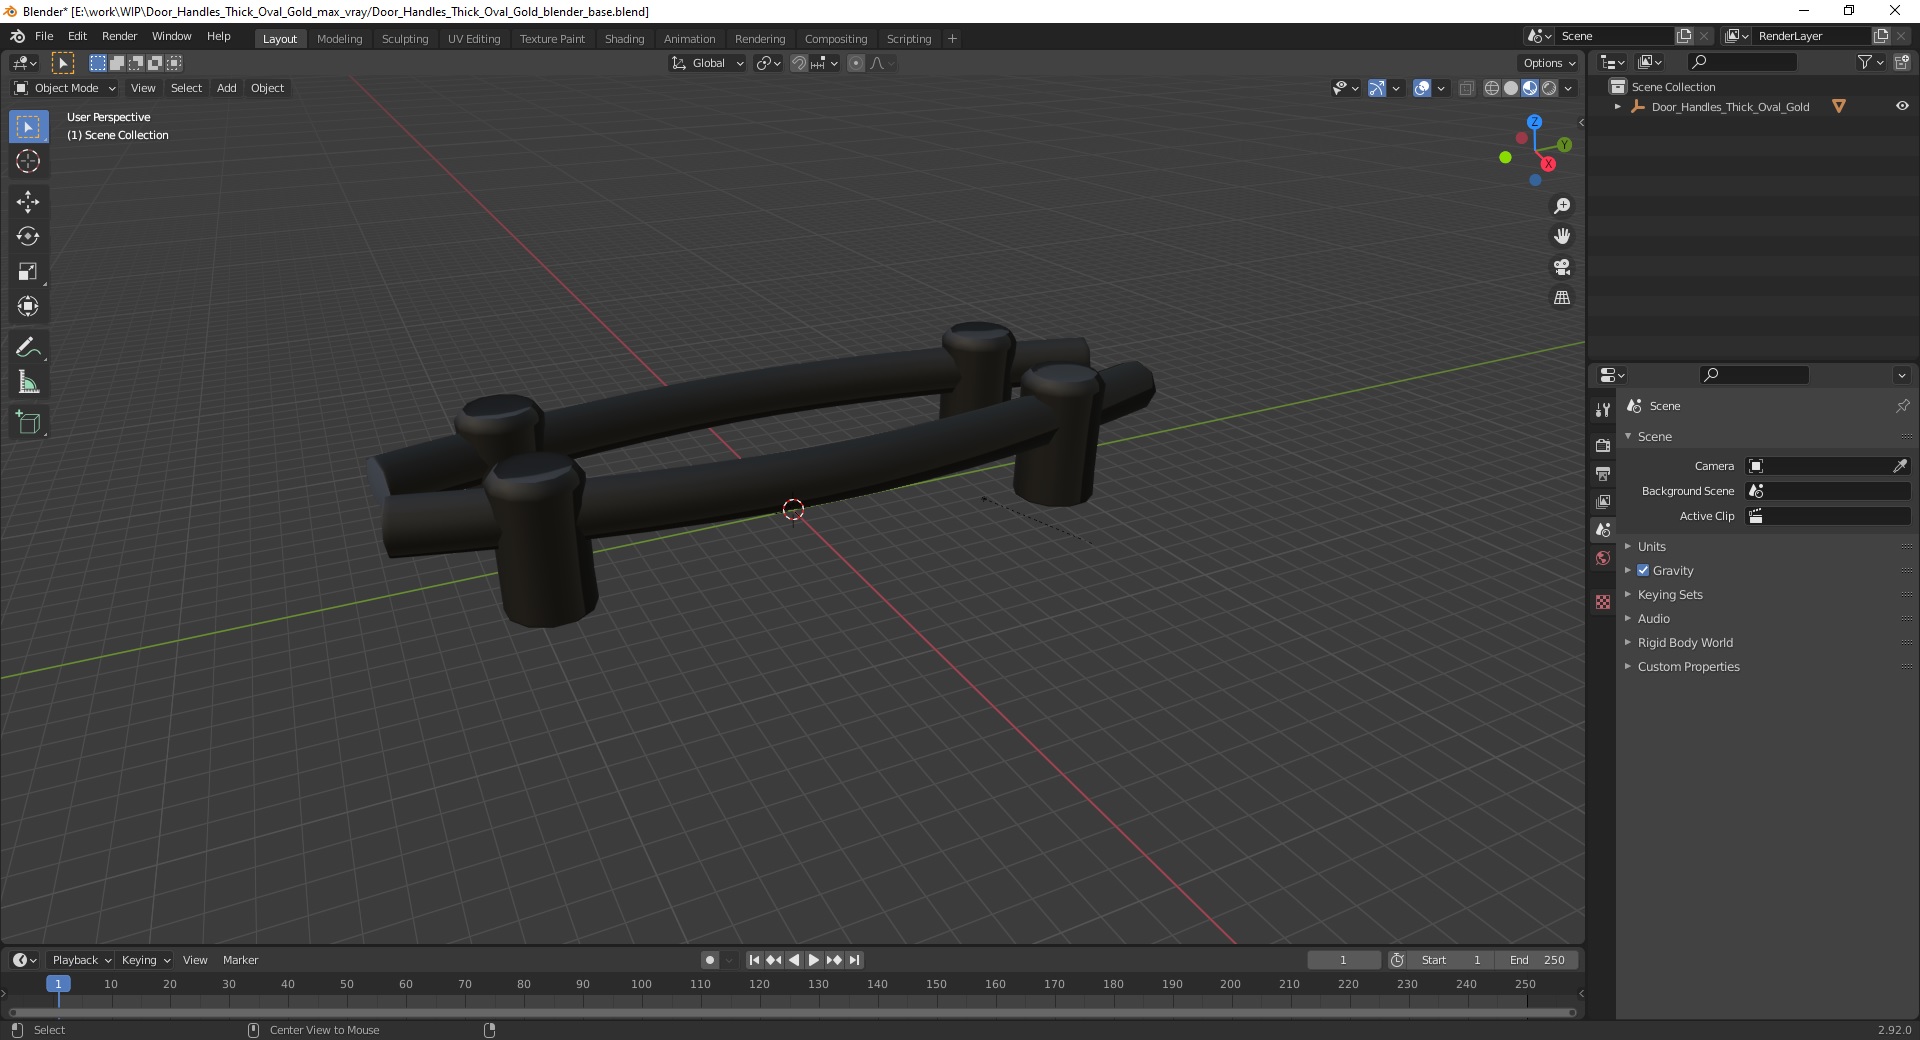Toggle auto keying record button
Viewport: 1920px width, 1040px height.
[x=710, y=960]
